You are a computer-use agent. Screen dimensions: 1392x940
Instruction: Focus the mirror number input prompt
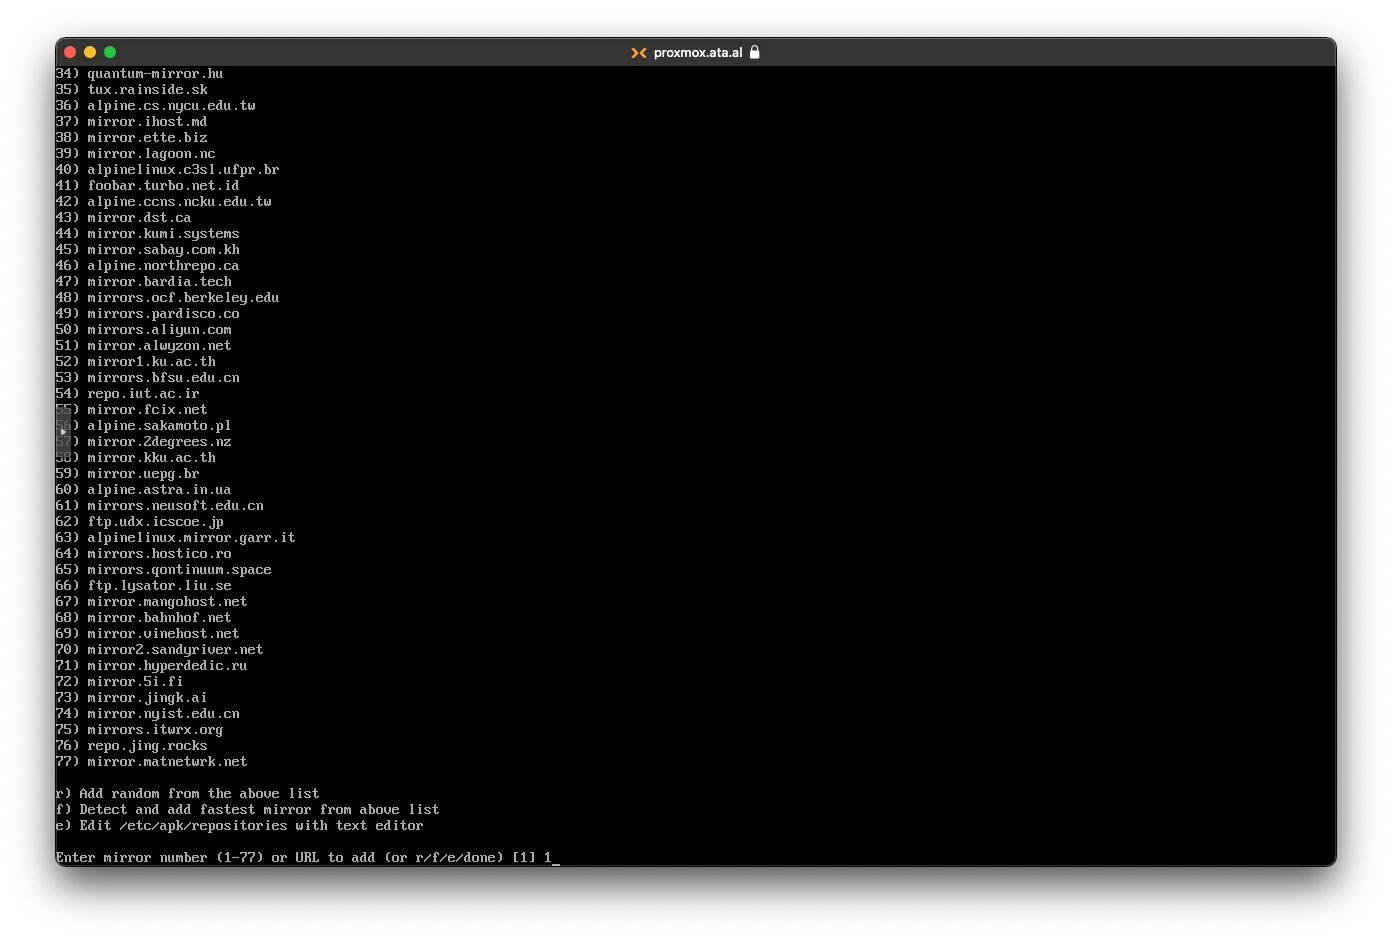coord(308,858)
